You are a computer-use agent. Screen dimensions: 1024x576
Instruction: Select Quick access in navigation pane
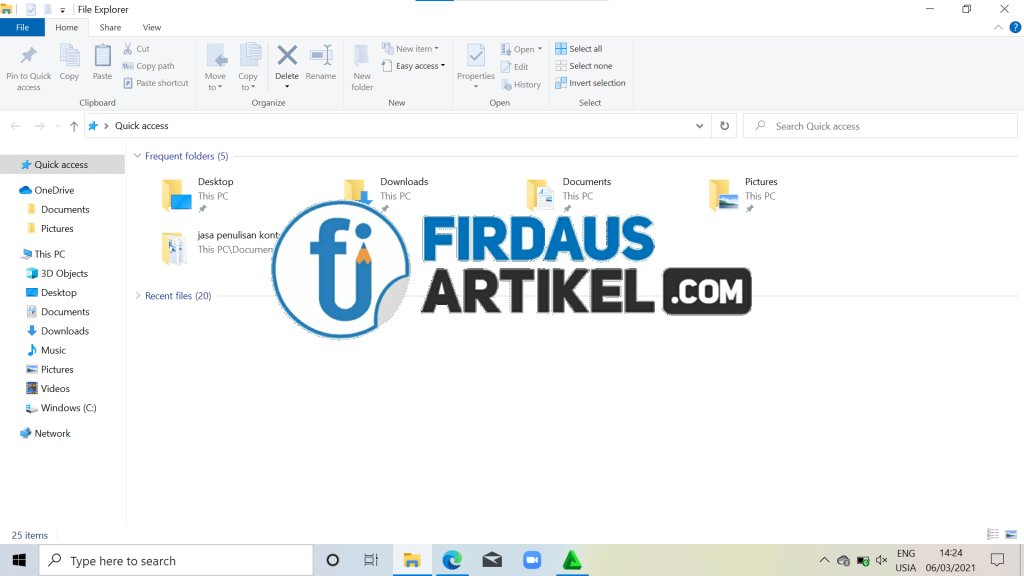point(61,165)
